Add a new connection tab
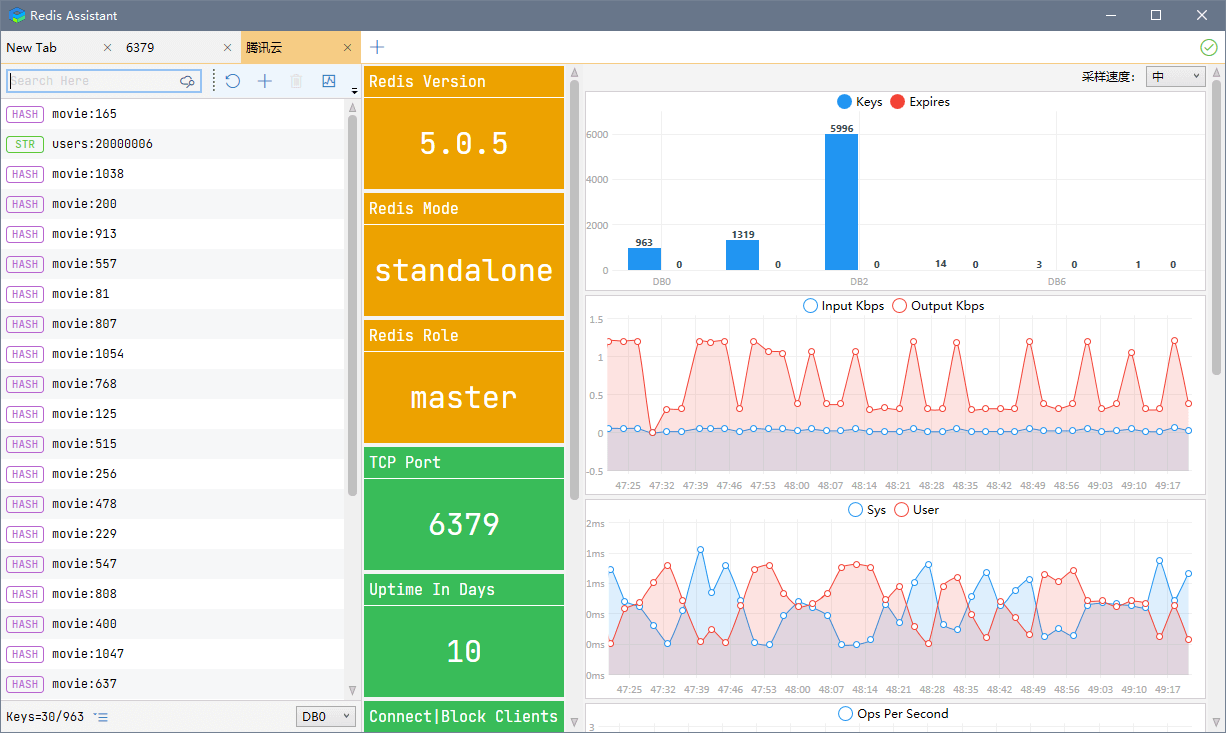1226x733 pixels. (377, 47)
